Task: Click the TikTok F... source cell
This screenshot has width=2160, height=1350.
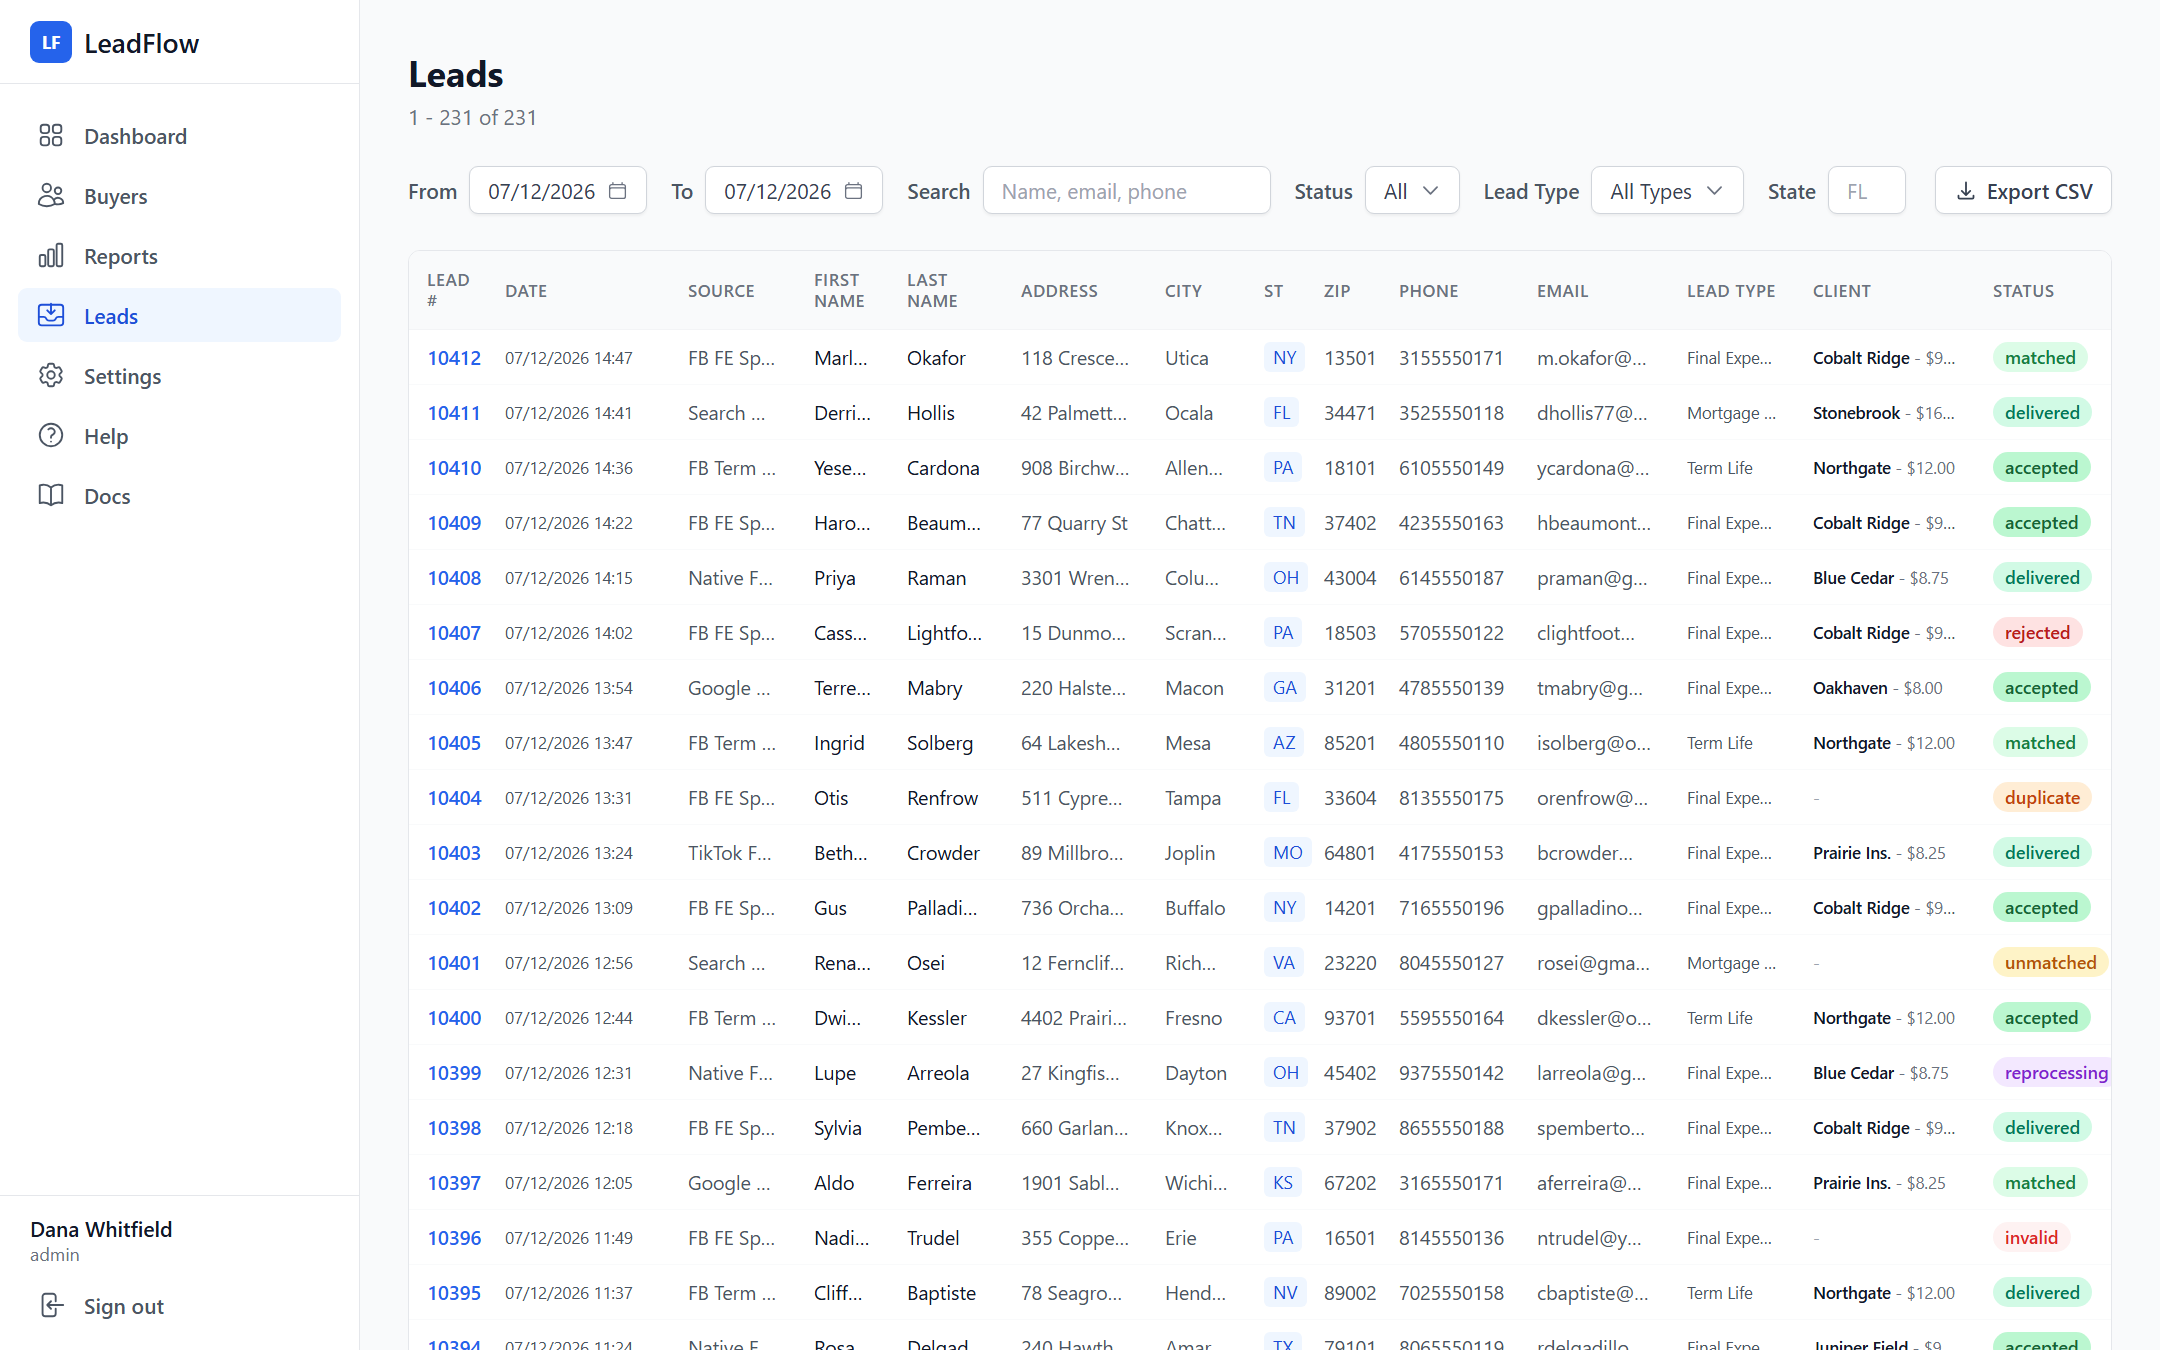Action: (x=729, y=852)
